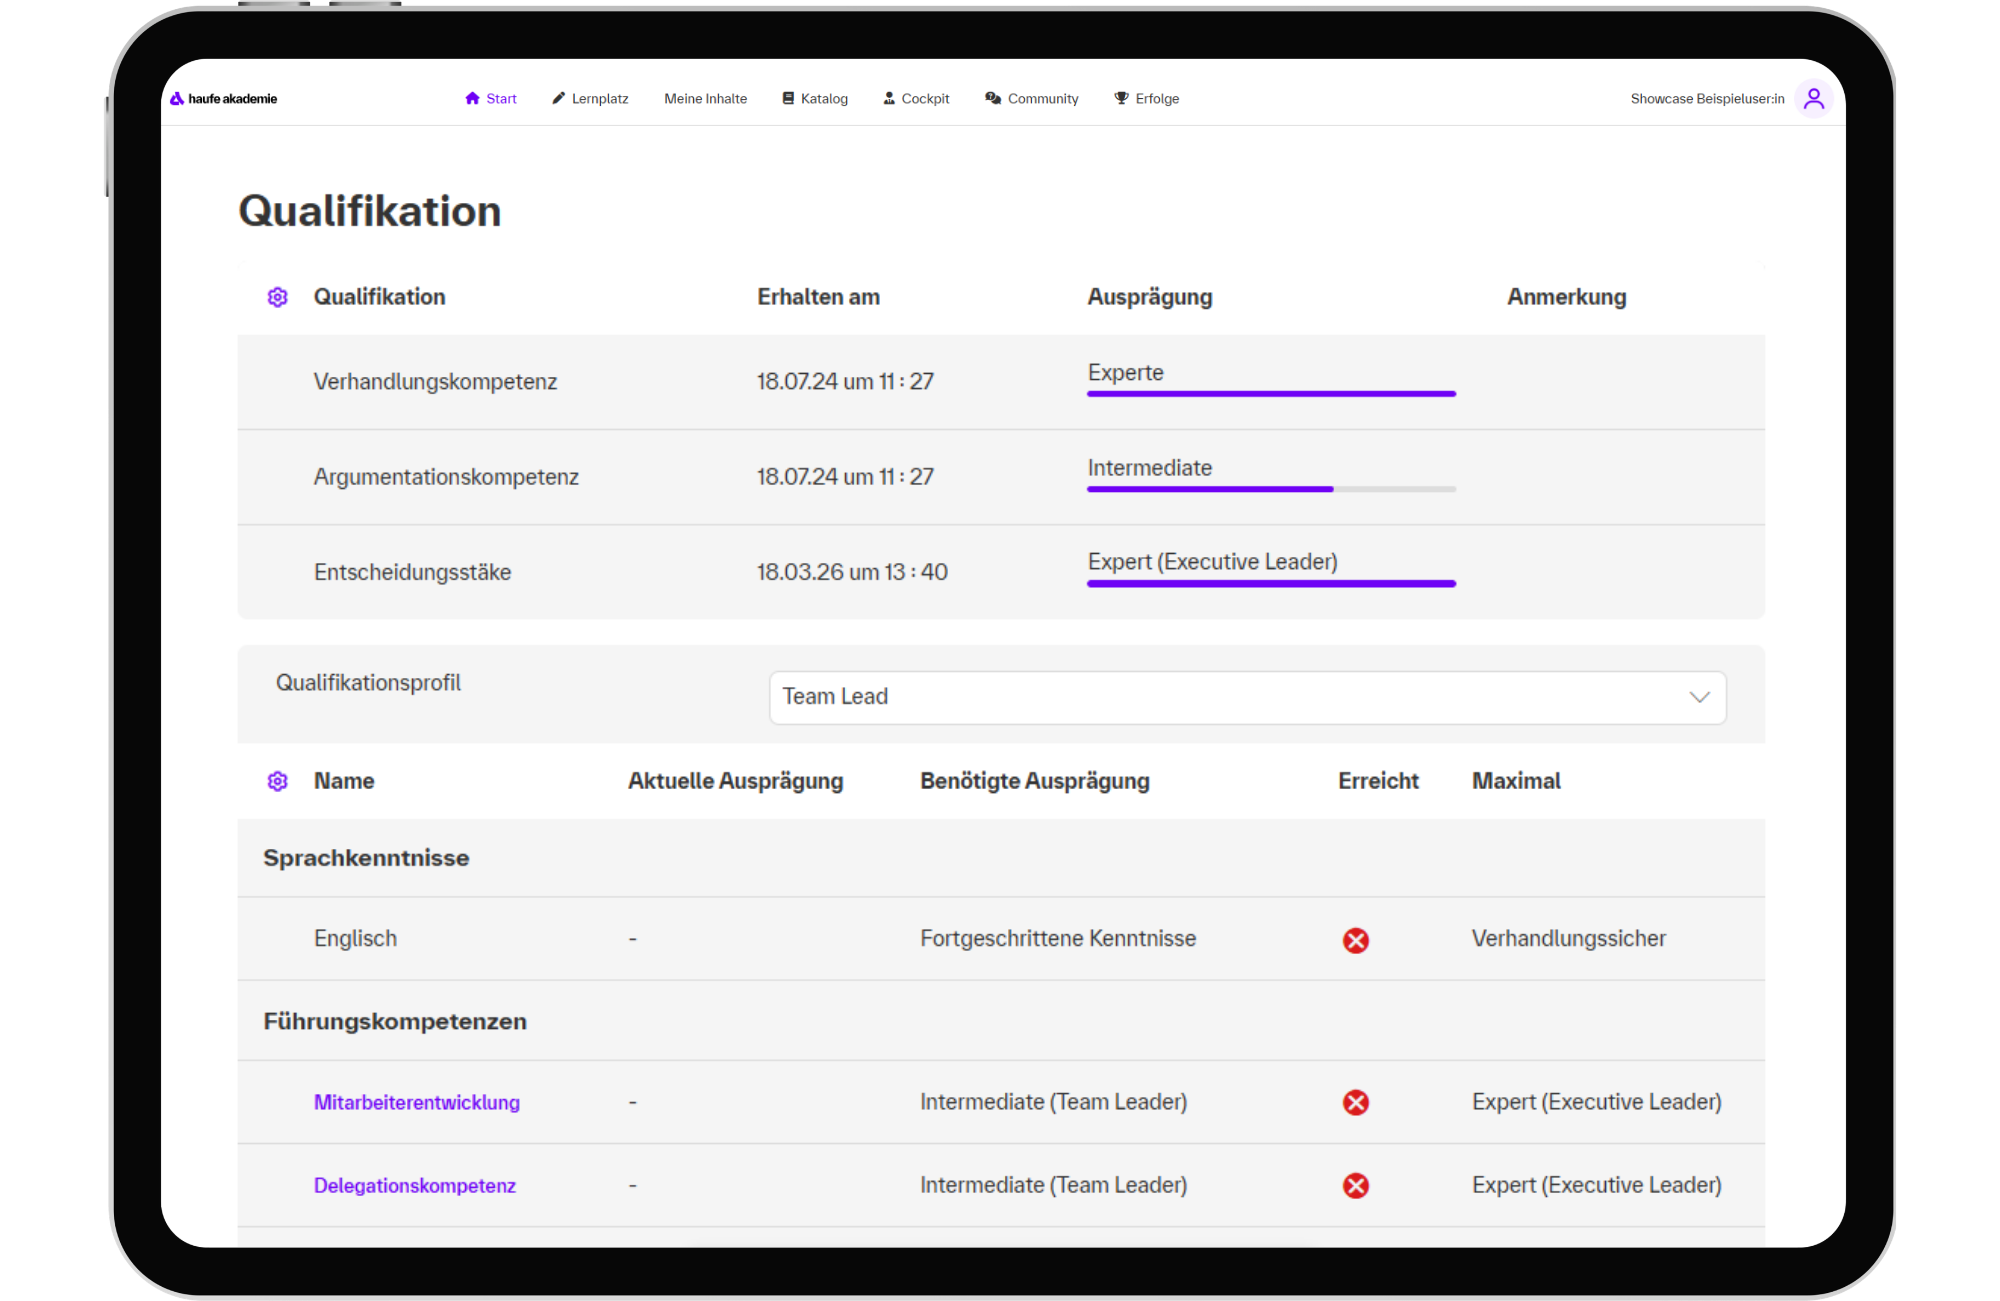
Task: Click the Experte progress bar for Verhandlungskompetenz
Action: (x=1271, y=393)
